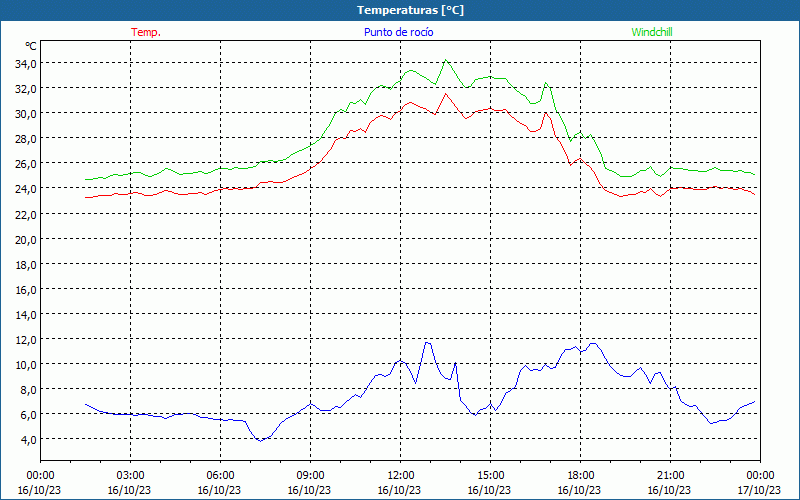Click the green Windchill curve's highest peak

[446, 60]
